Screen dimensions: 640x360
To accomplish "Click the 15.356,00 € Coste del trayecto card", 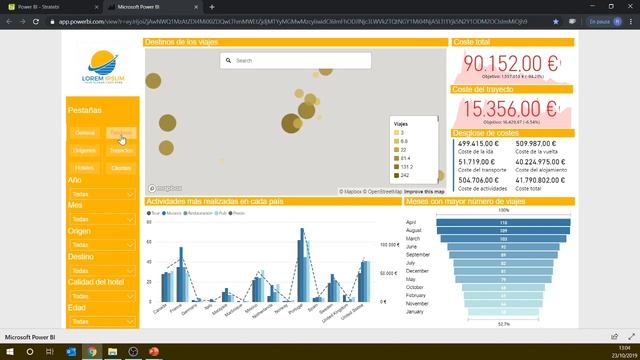I will click(x=512, y=110).
